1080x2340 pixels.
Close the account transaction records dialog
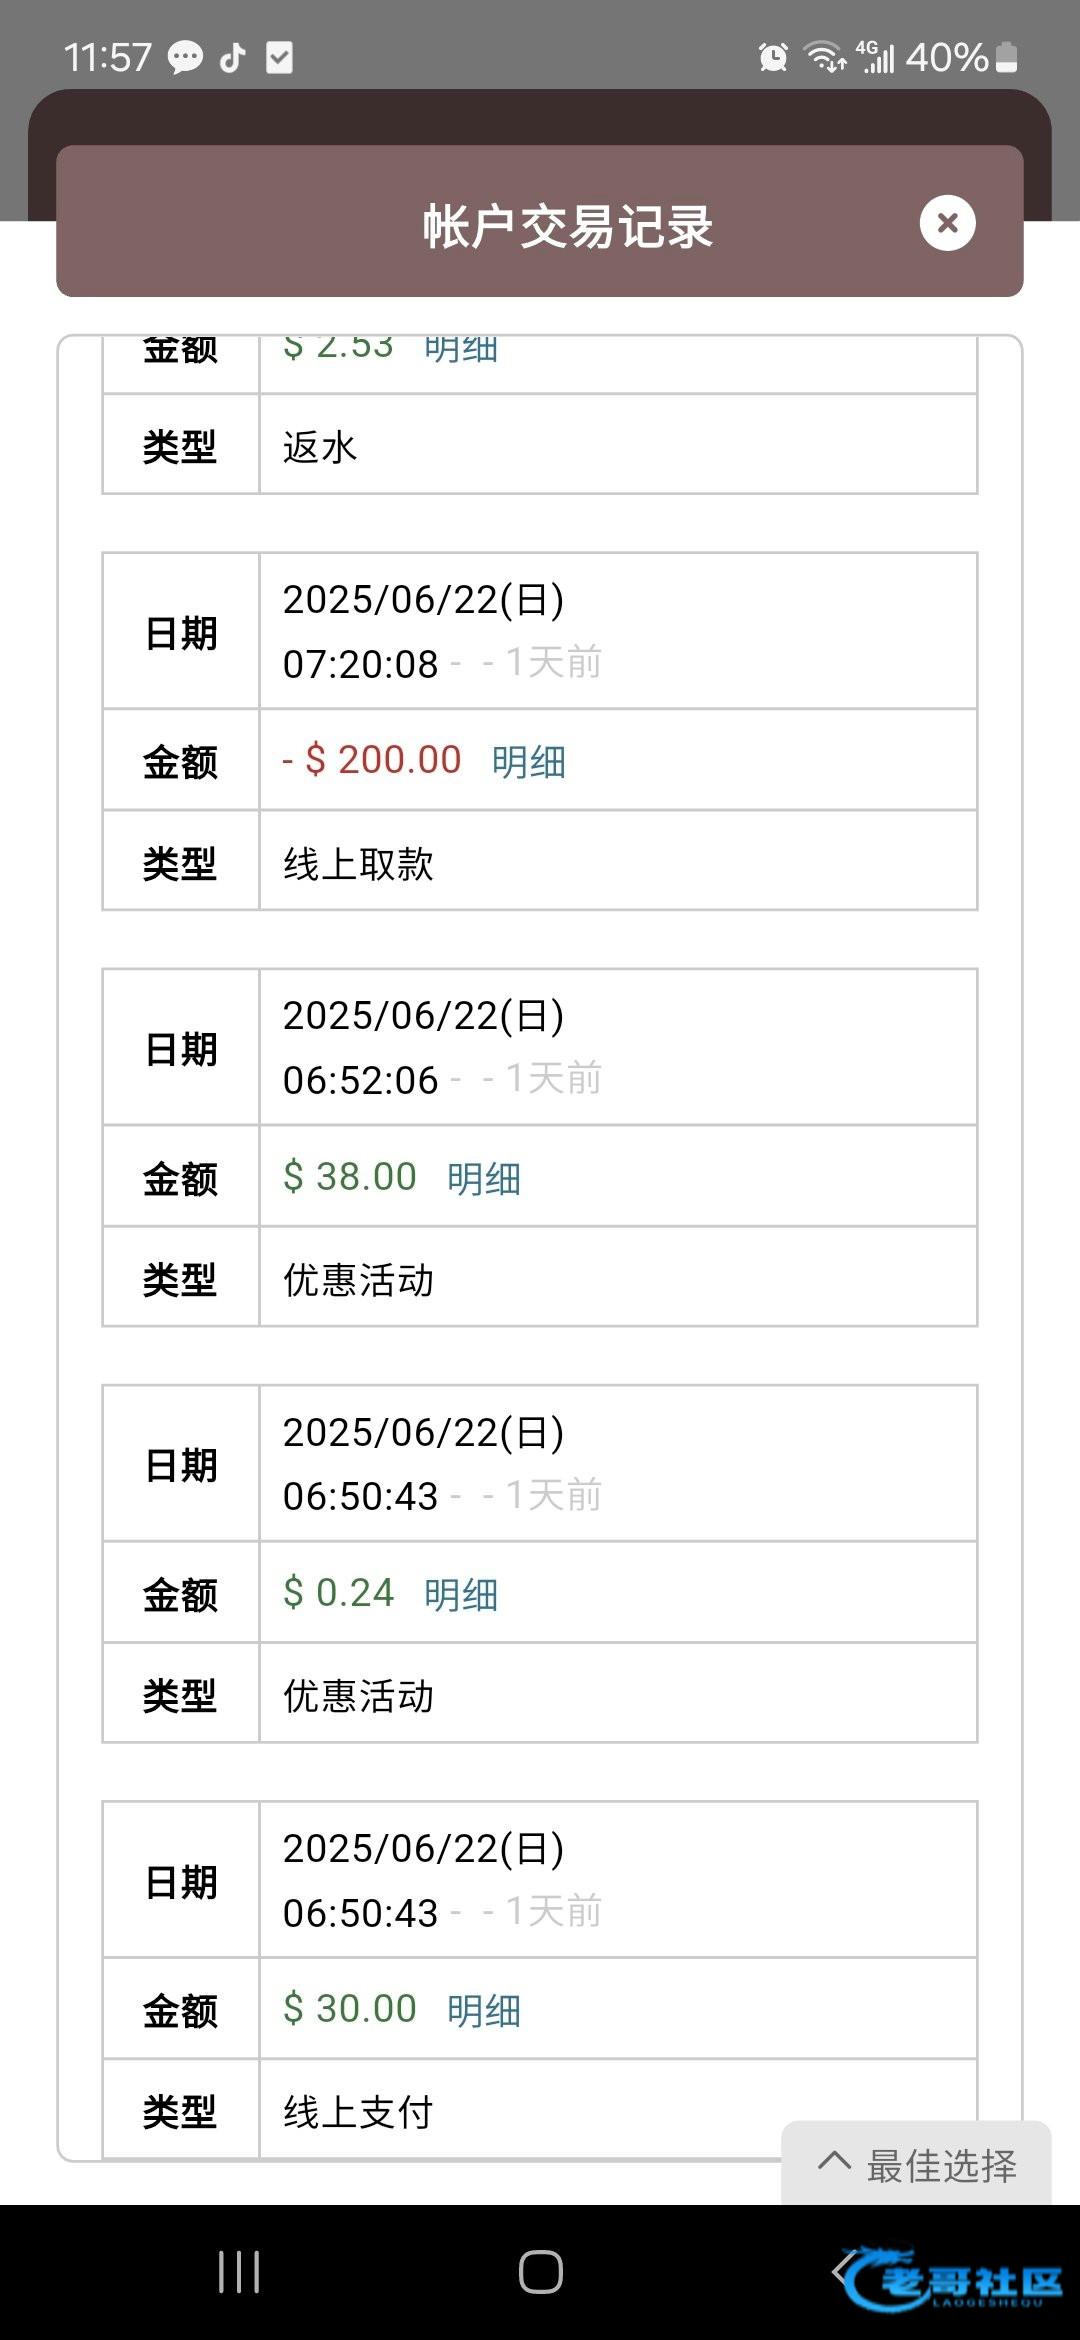pos(947,223)
